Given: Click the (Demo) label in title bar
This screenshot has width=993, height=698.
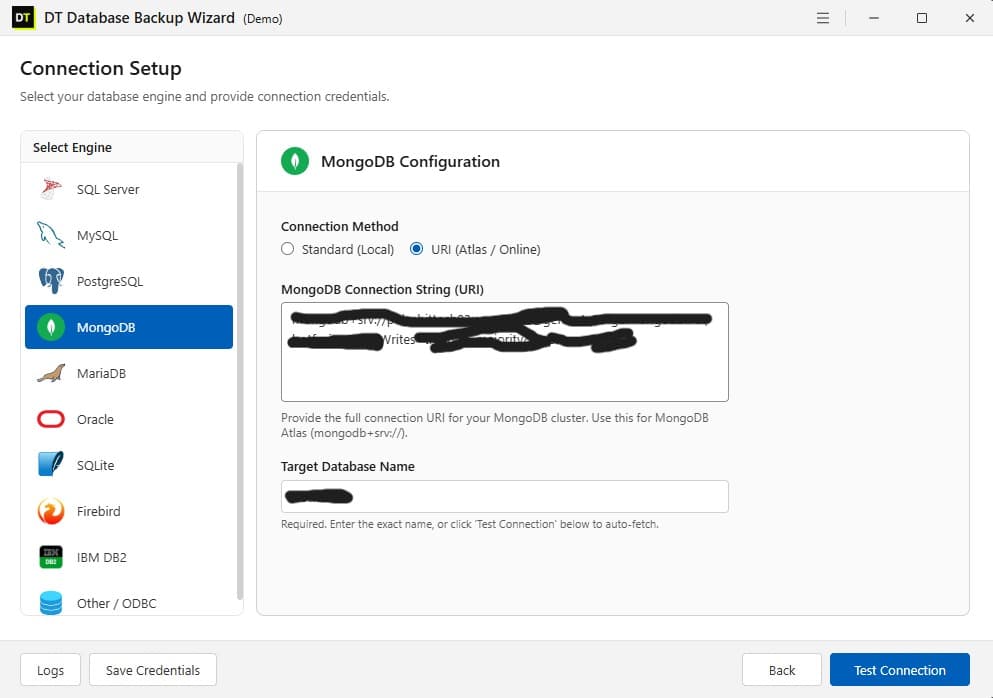Looking at the screenshot, I should pos(263,19).
